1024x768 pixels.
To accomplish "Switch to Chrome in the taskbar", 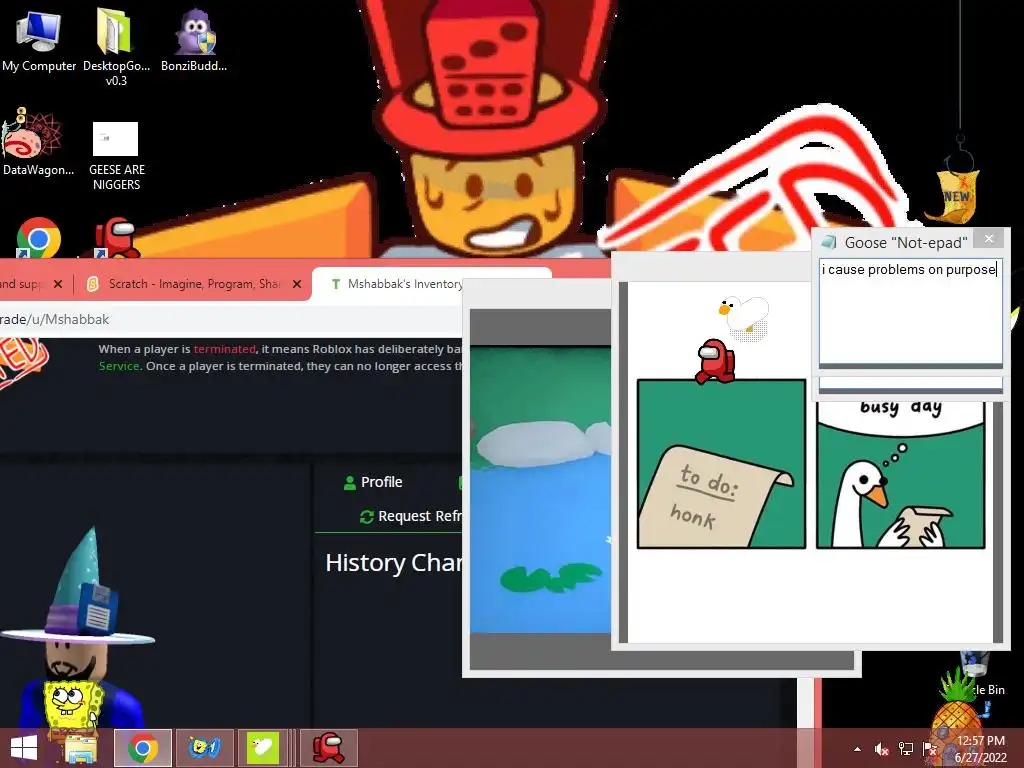I will 142,748.
